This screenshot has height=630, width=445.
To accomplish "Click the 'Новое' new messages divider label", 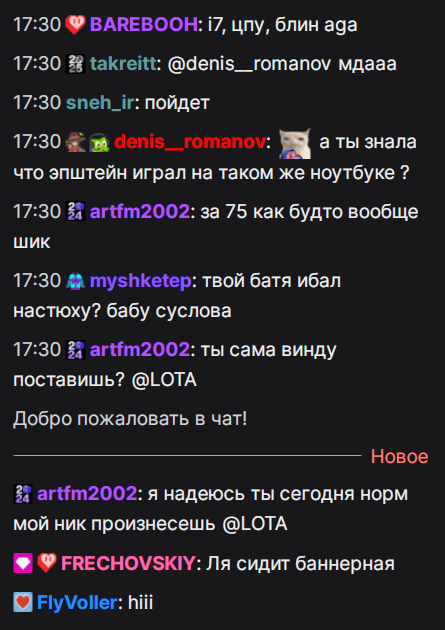I will [x=399, y=456].
